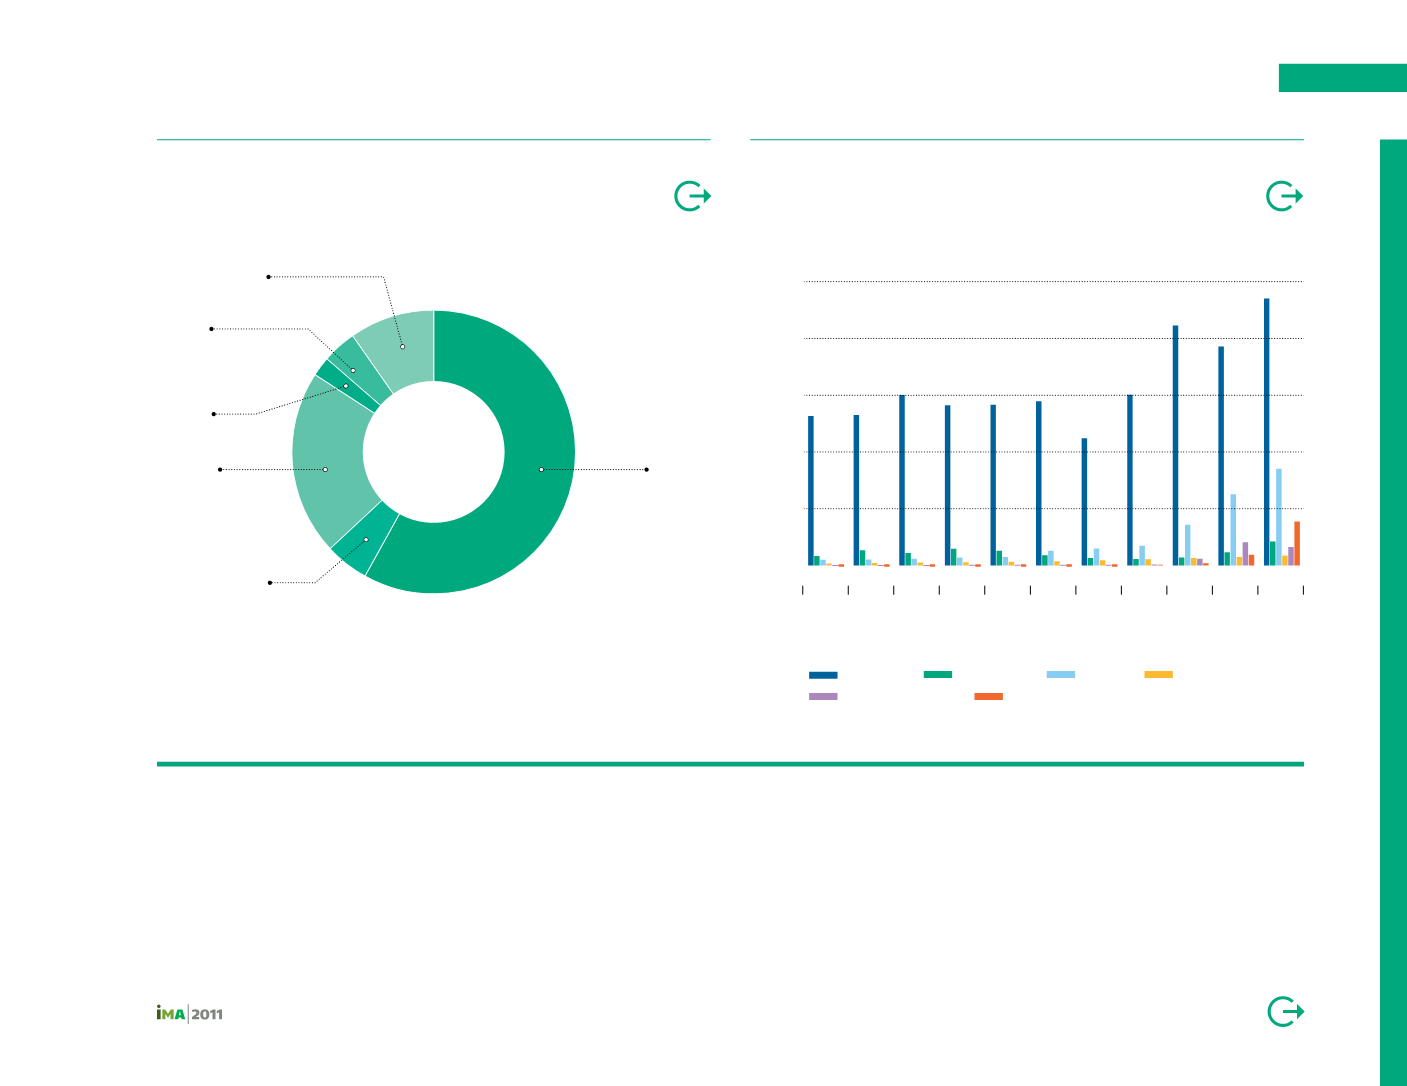Image resolution: width=1407 pixels, height=1086 pixels.
Task: Click the iMA 2011 logo
Action: click(190, 1014)
